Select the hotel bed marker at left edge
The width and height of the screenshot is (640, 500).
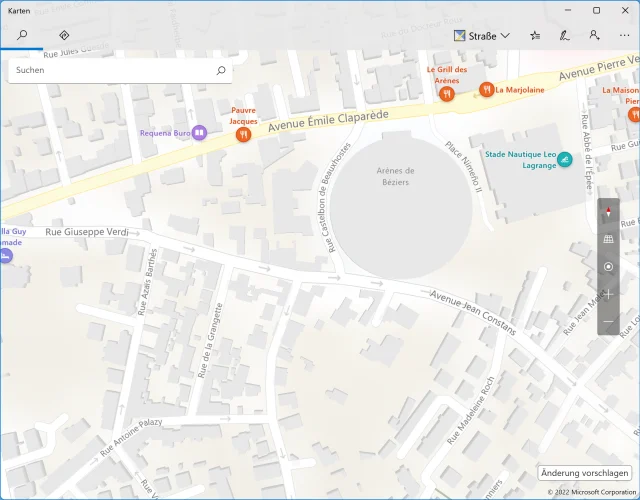[x=6, y=256]
